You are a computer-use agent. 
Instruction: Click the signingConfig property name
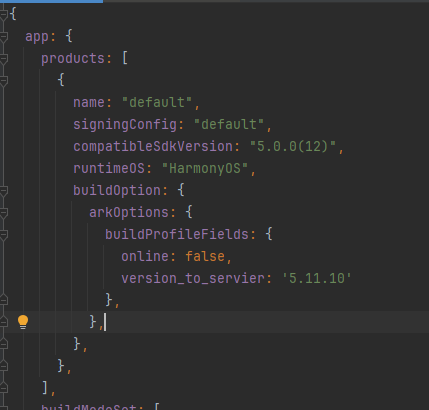click(x=125, y=125)
